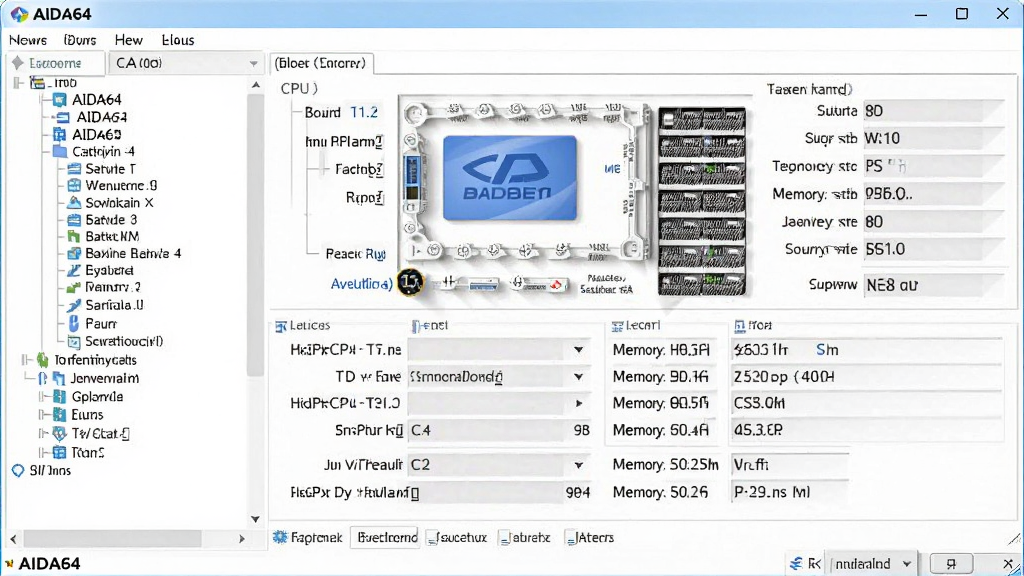
Task: Click the AIDA65 tree item icon
Action: coord(59,135)
